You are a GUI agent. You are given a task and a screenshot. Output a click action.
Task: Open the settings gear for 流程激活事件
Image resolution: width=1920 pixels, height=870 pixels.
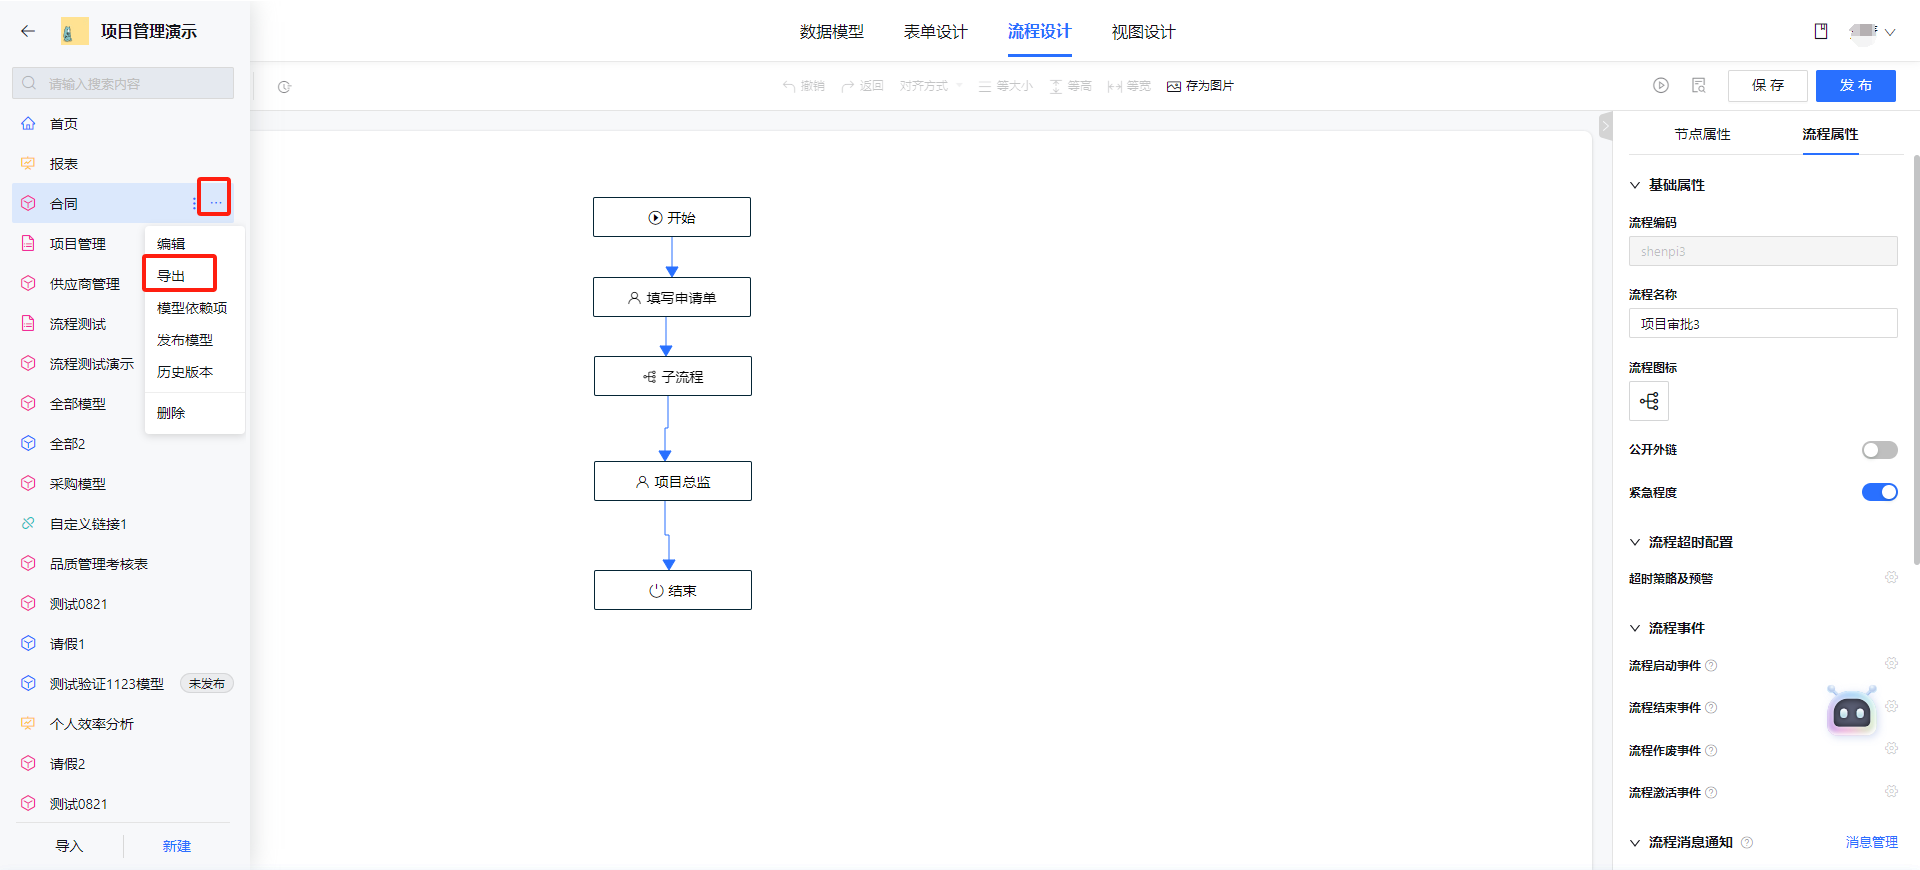(1891, 791)
